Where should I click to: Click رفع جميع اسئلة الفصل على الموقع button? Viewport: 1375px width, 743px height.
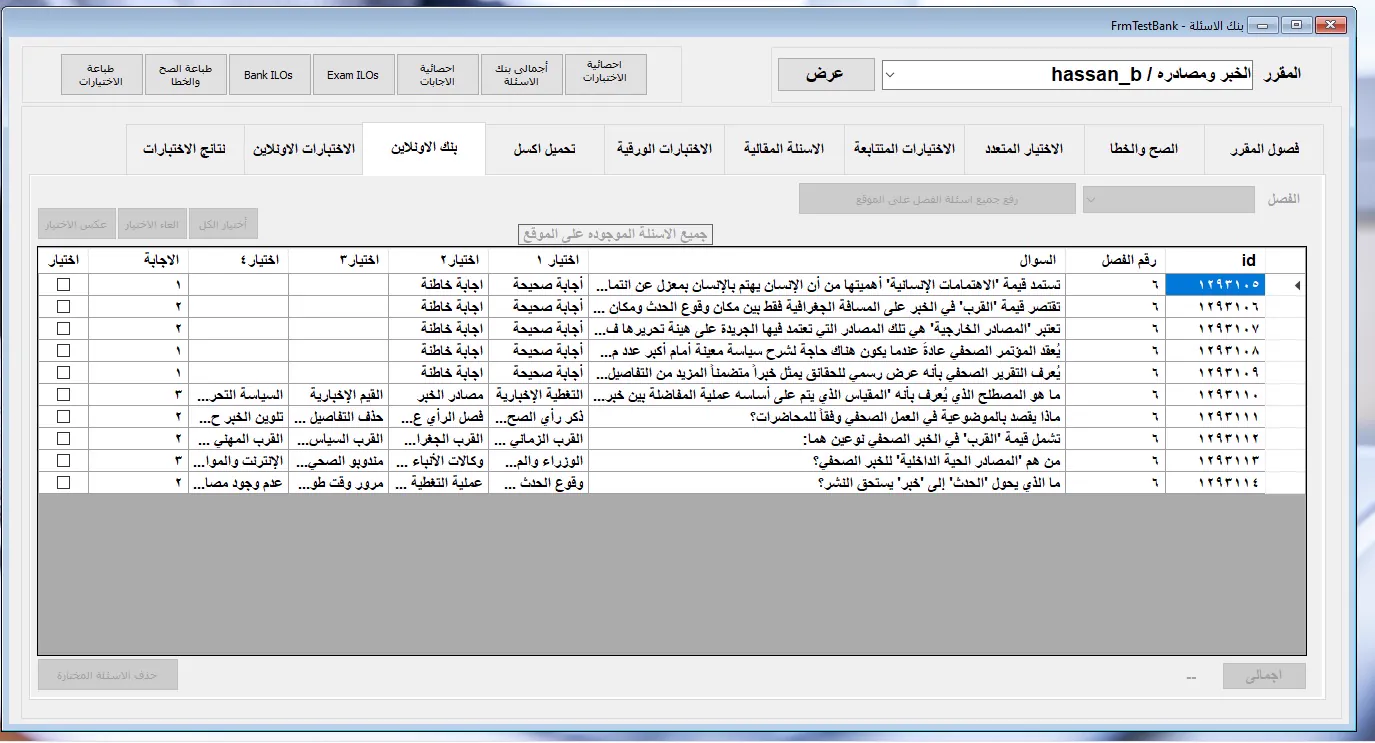click(x=937, y=199)
